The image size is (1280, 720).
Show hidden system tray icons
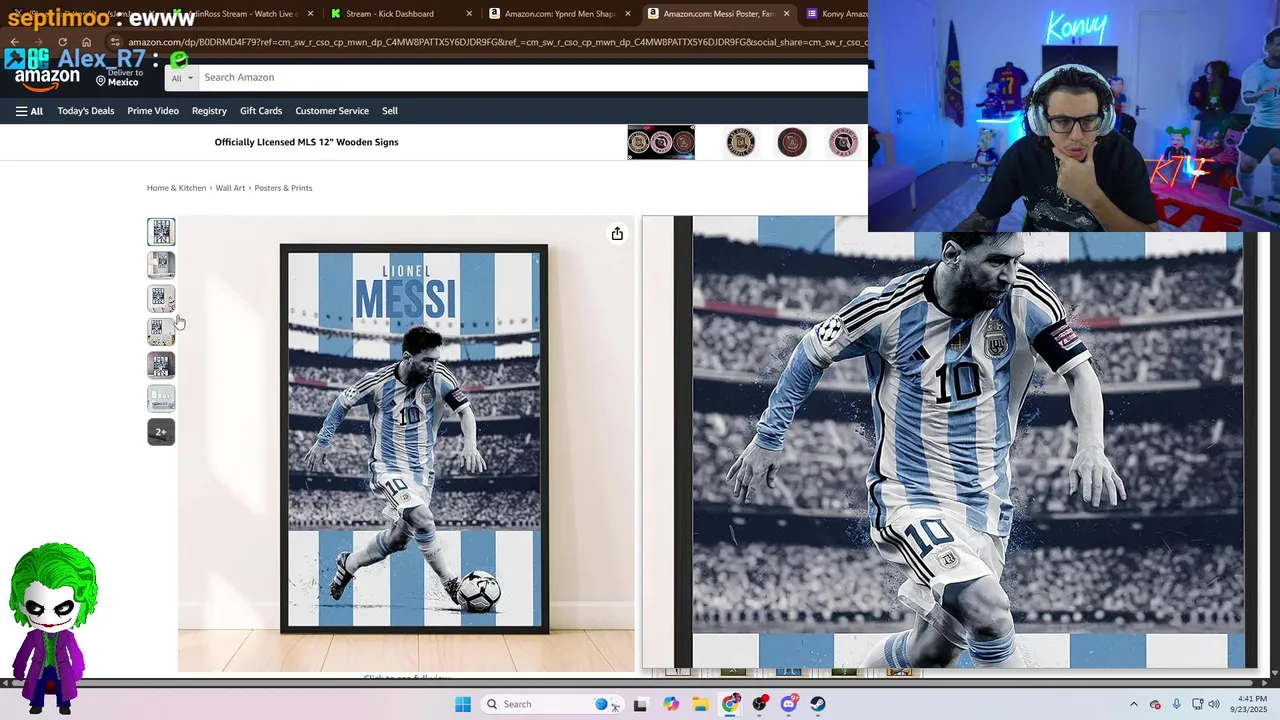[x=1134, y=704]
